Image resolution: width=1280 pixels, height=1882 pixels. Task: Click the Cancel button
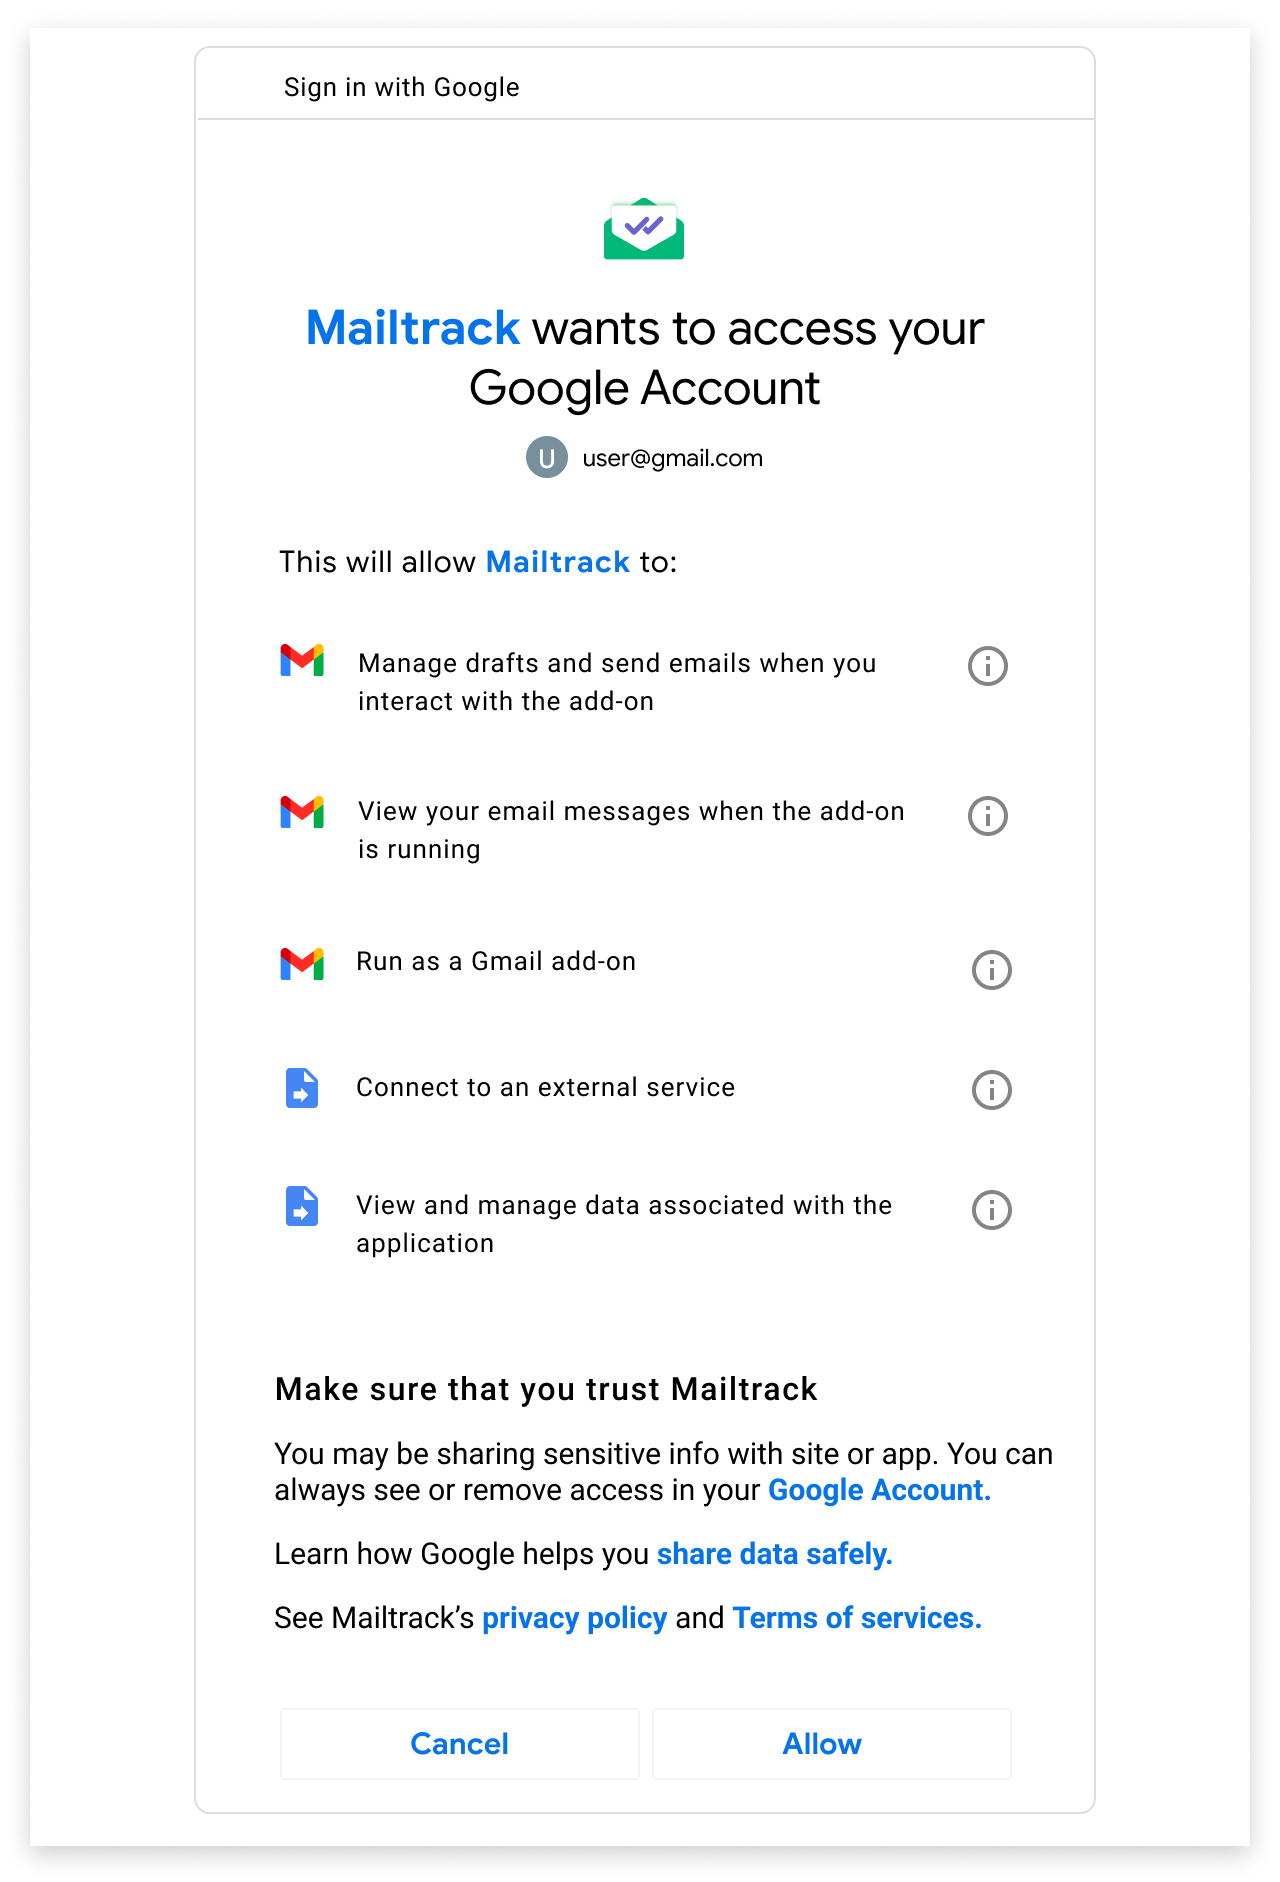(x=460, y=1744)
